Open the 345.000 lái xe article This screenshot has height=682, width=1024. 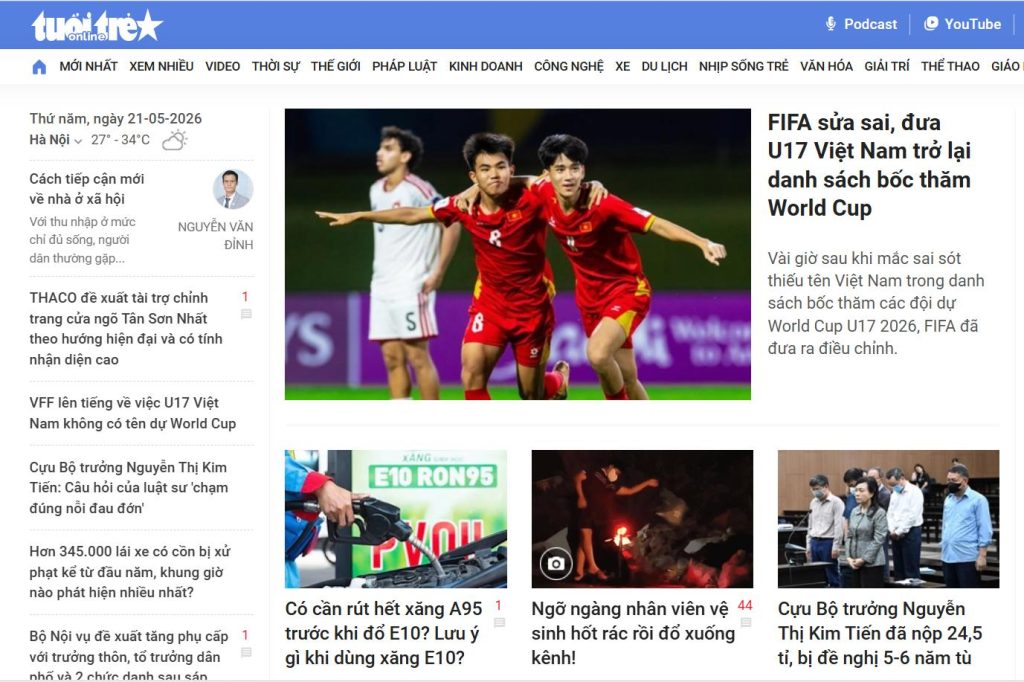tap(130, 572)
